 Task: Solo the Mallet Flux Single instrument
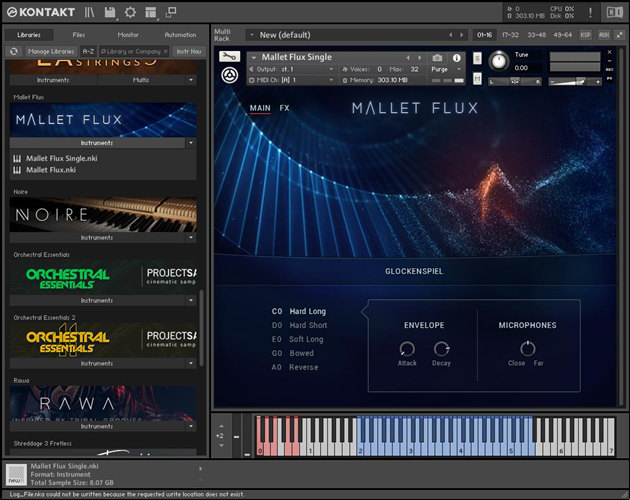[x=477, y=57]
